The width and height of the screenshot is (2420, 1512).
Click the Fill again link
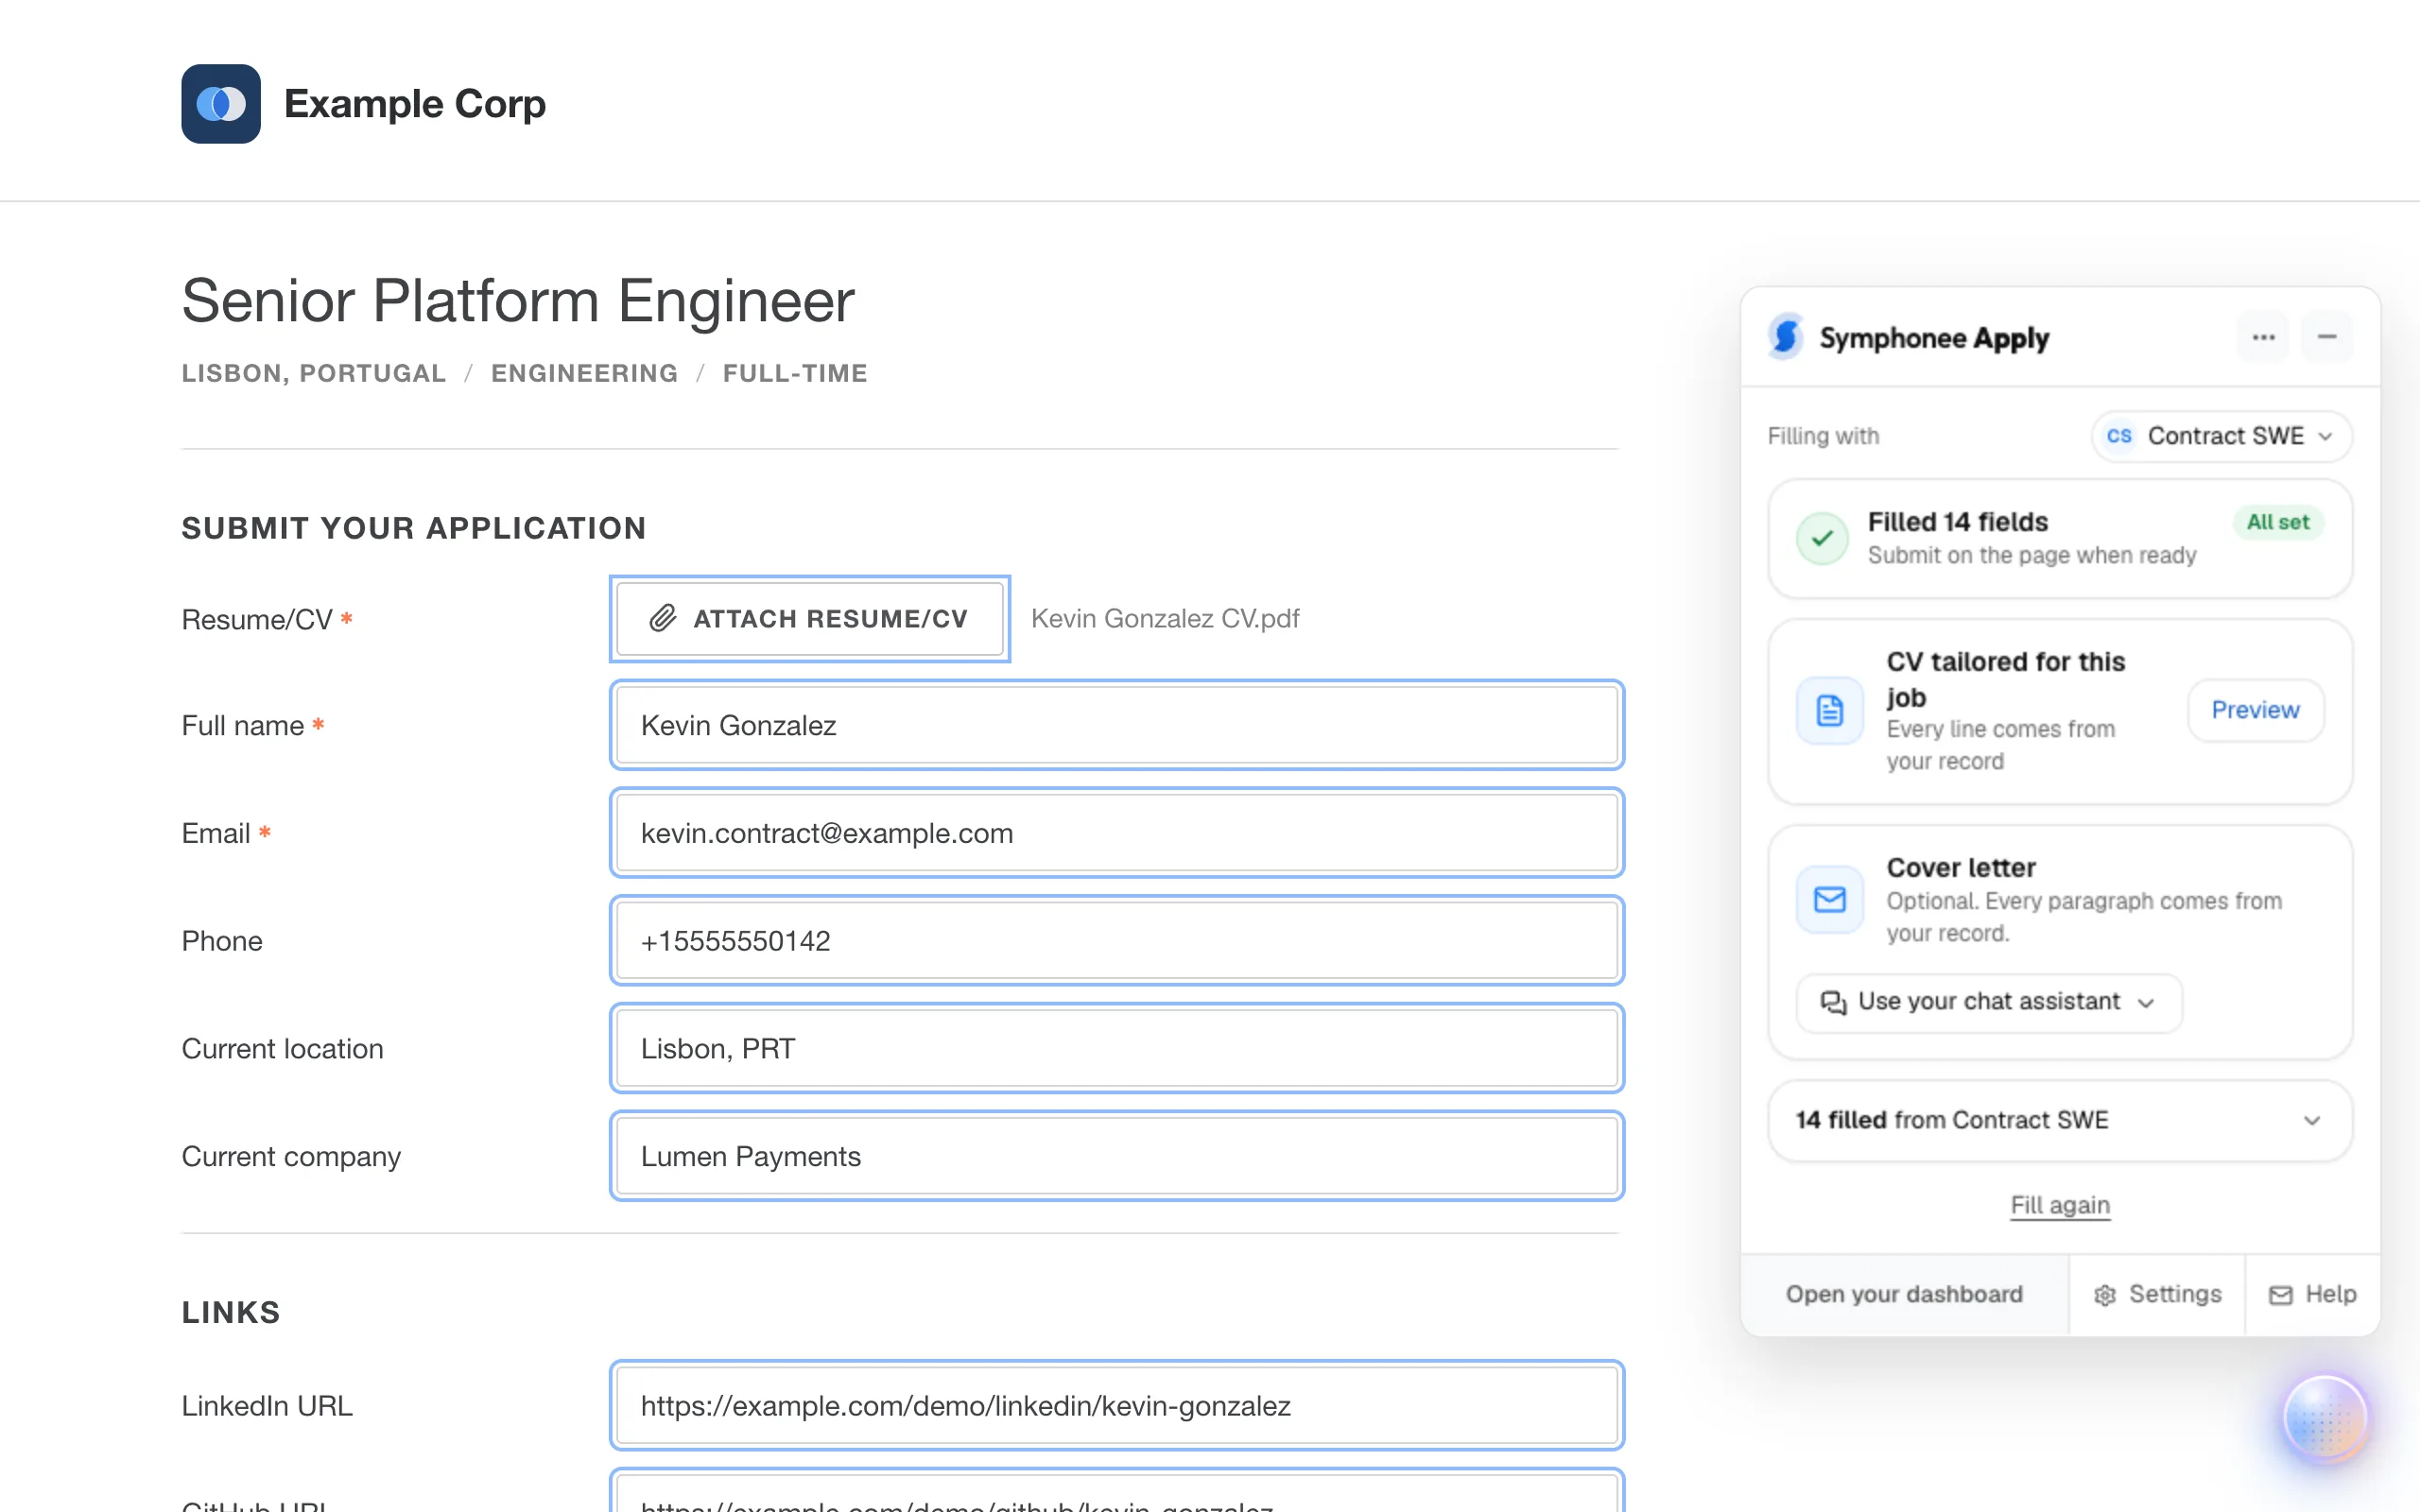coord(2060,1205)
